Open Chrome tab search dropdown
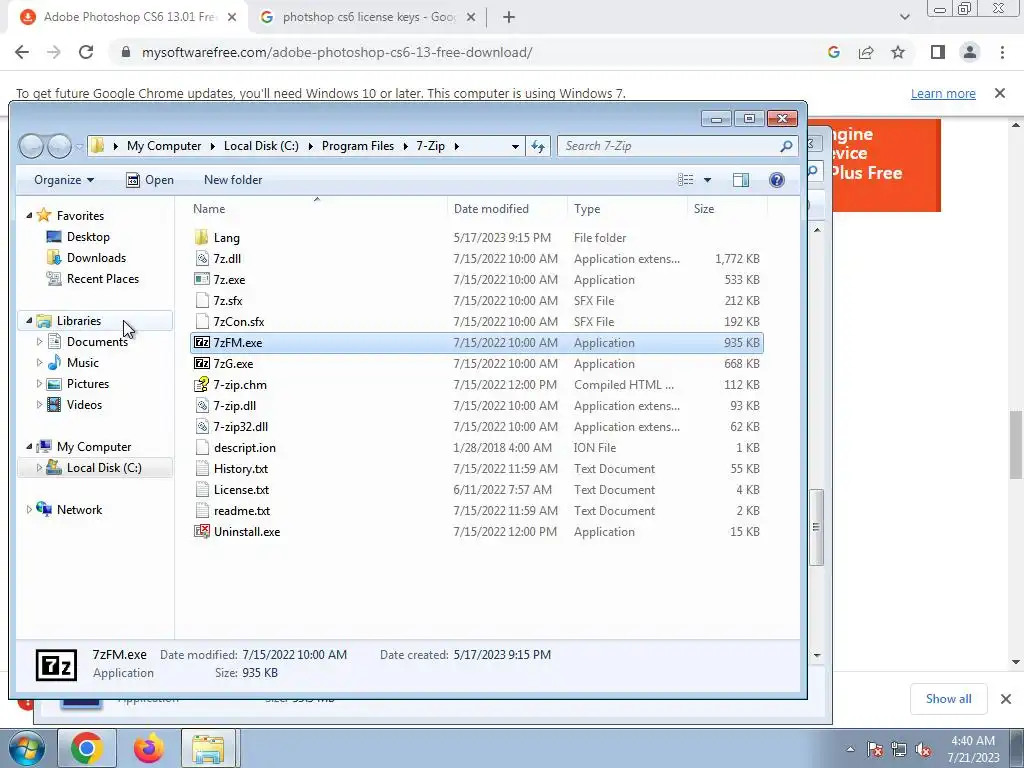Image resolution: width=1024 pixels, height=768 pixels. (904, 17)
